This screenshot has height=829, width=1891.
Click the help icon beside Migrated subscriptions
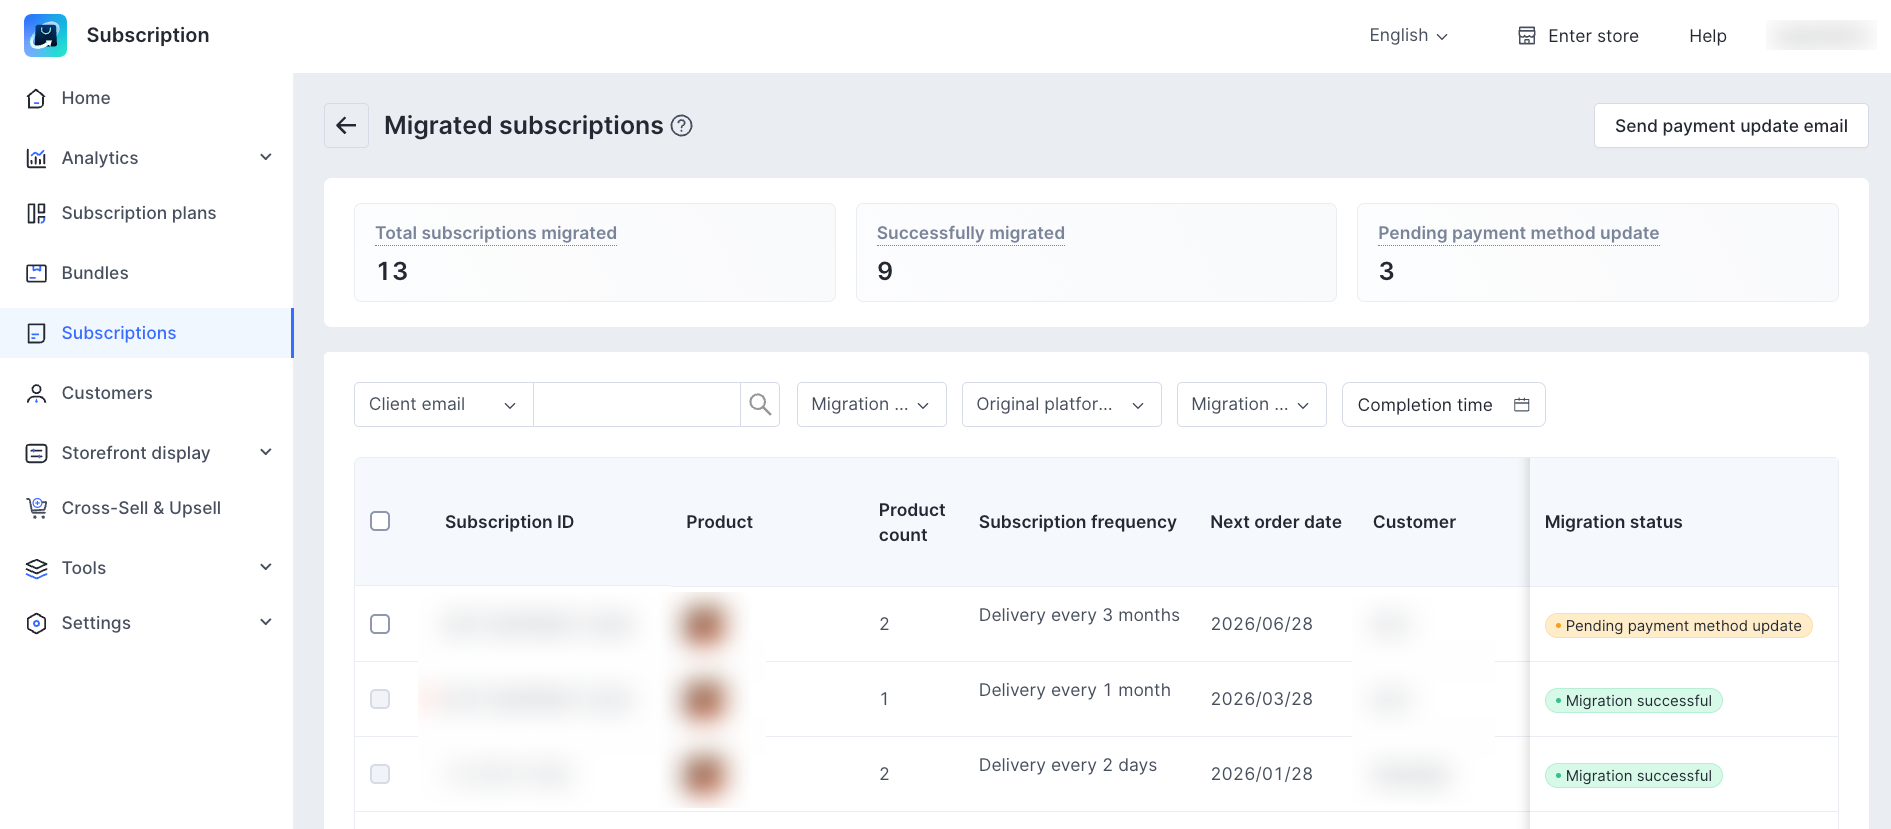pyautogui.click(x=681, y=126)
